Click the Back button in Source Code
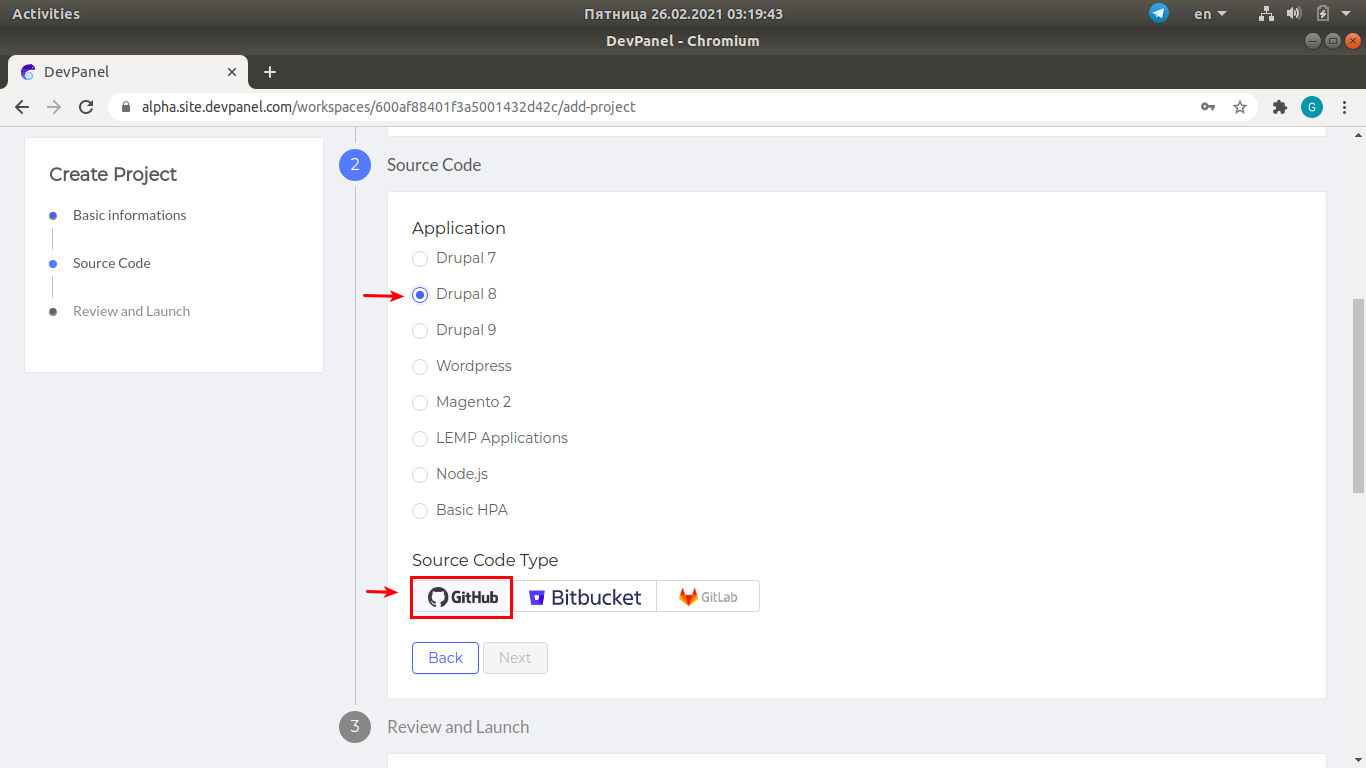Image resolution: width=1366 pixels, height=768 pixels. [445, 658]
